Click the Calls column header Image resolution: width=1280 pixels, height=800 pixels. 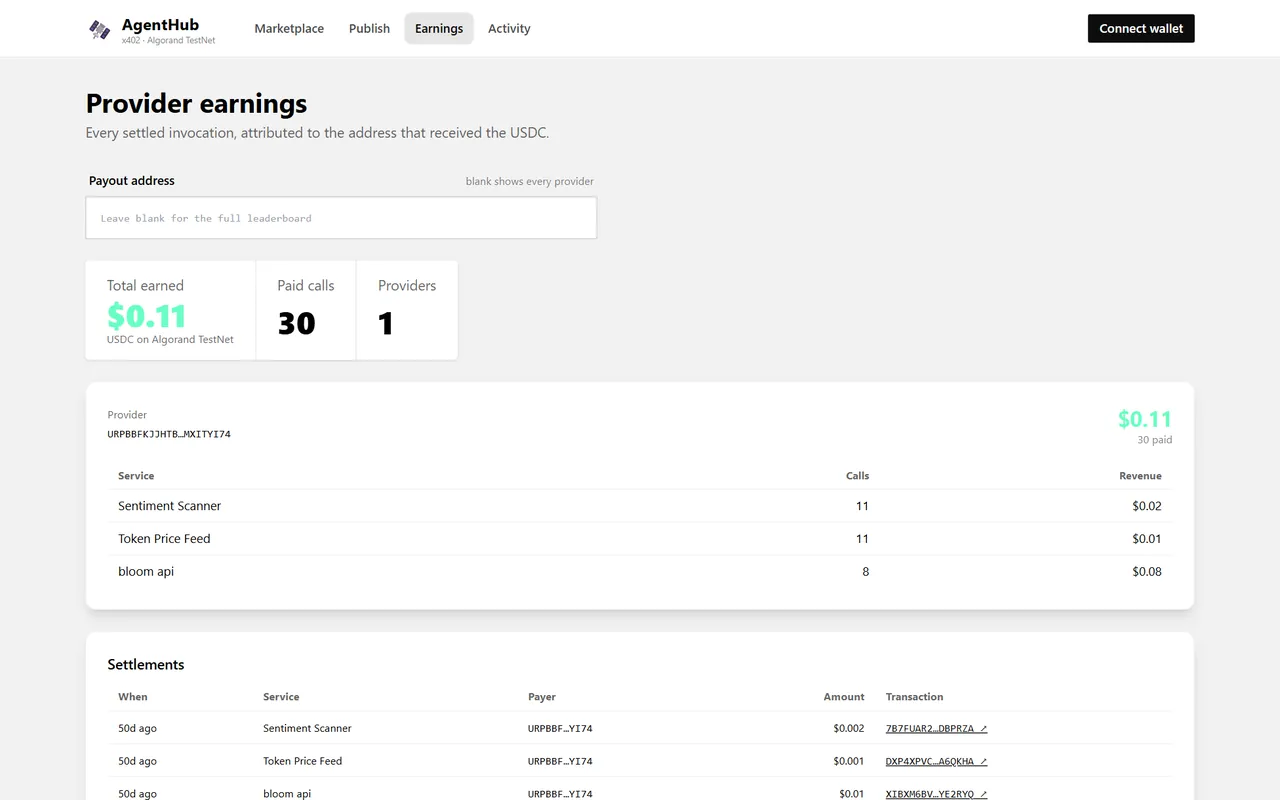pyautogui.click(x=857, y=476)
